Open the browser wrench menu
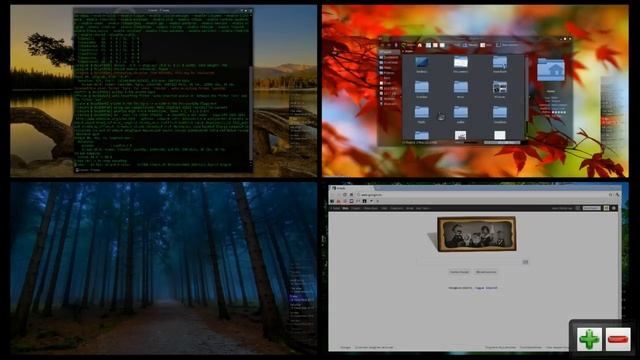This screenshot has width=640, height=360. pyautogui.click(x=618, y=195)
